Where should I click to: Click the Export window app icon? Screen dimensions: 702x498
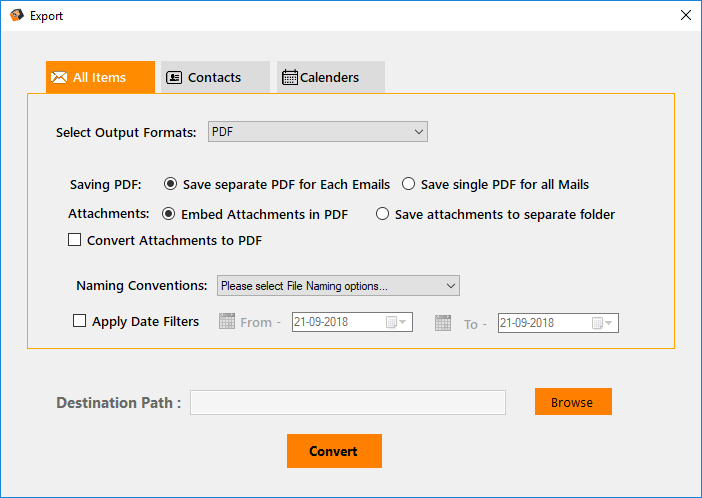click(x=16, y=16)
